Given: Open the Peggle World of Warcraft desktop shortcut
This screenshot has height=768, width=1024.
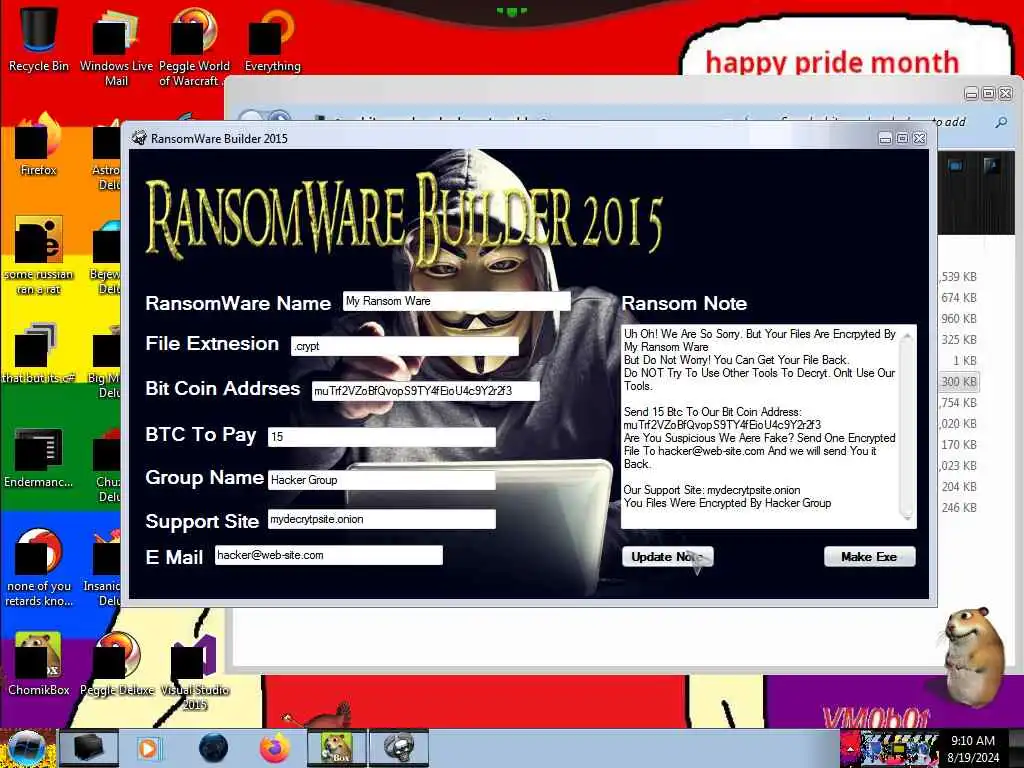Looking at the screenshot, I should [x=194, y=47].
